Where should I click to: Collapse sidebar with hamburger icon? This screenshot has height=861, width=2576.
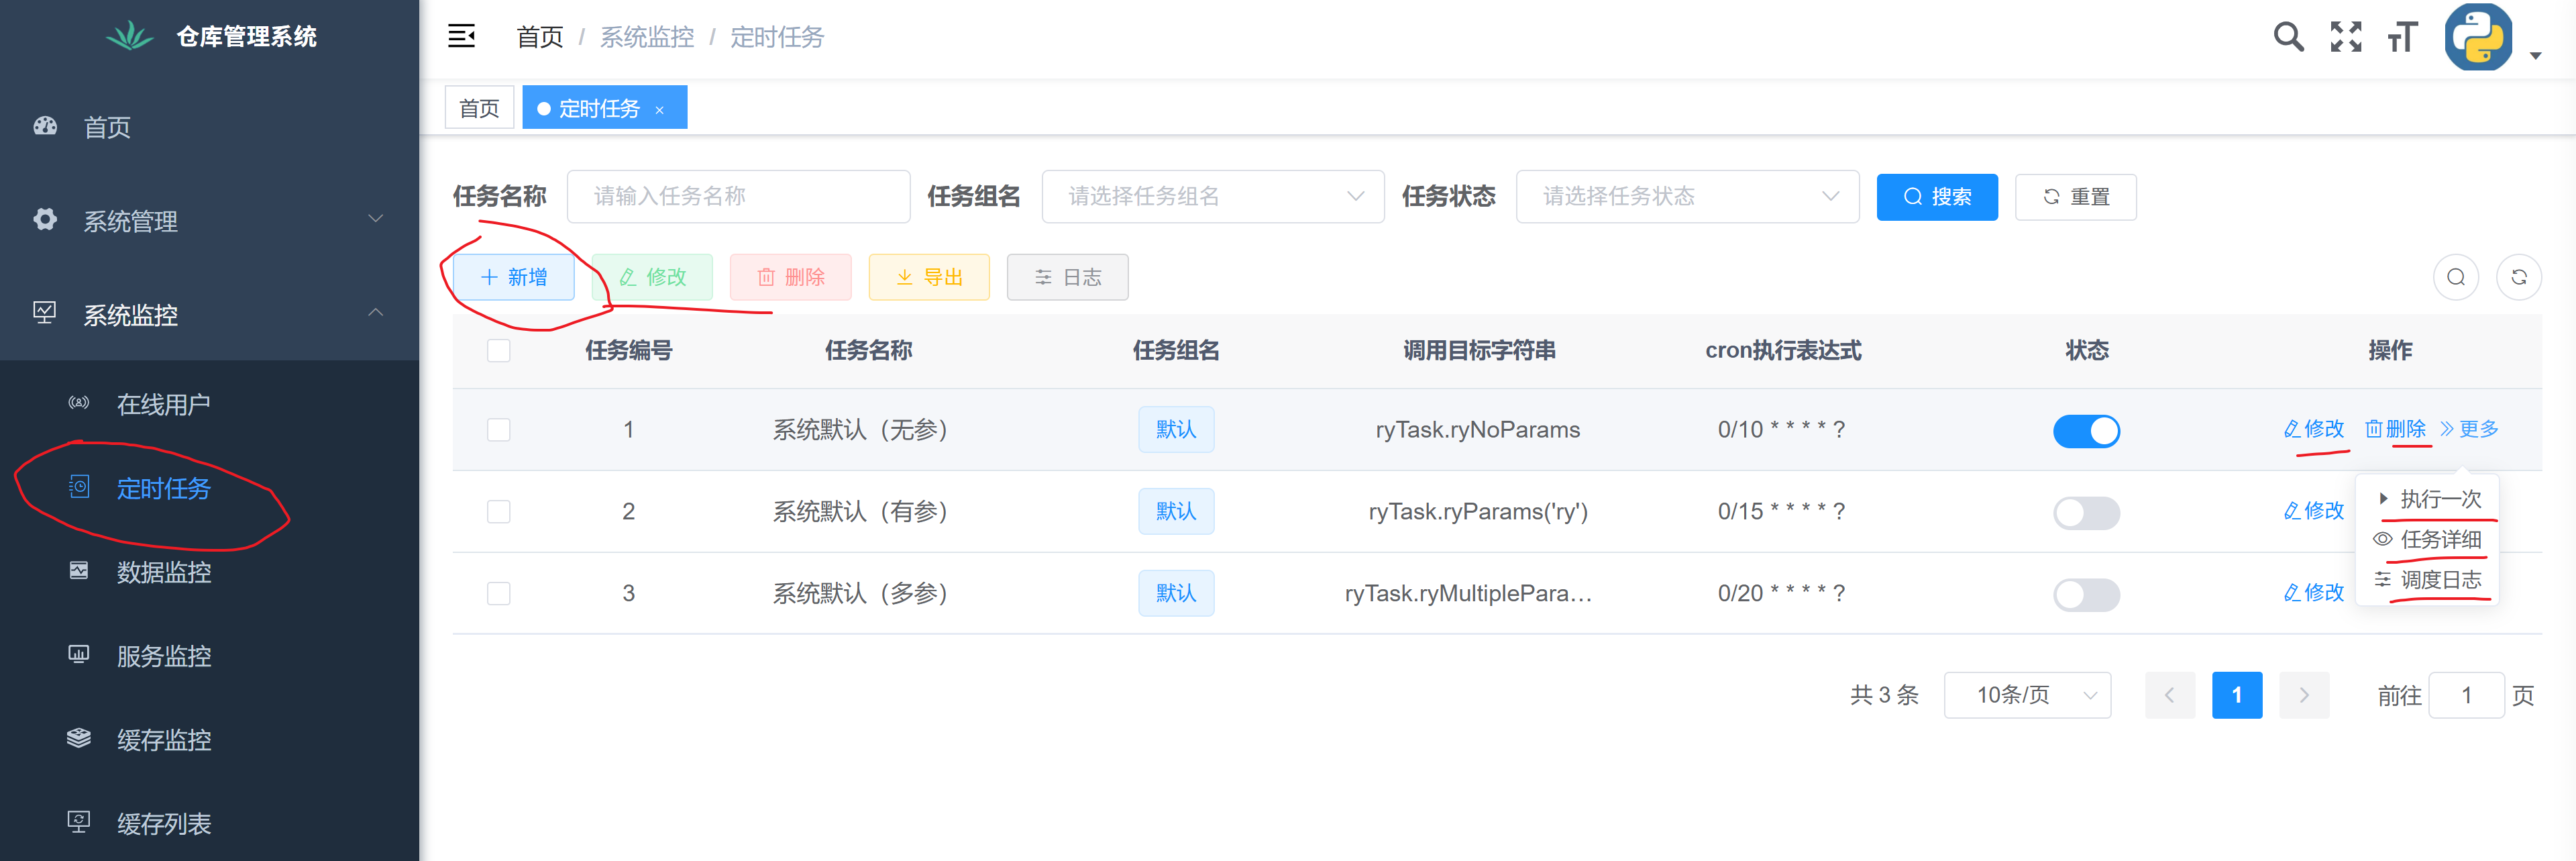pyautogui.click(x=461, y=37)
